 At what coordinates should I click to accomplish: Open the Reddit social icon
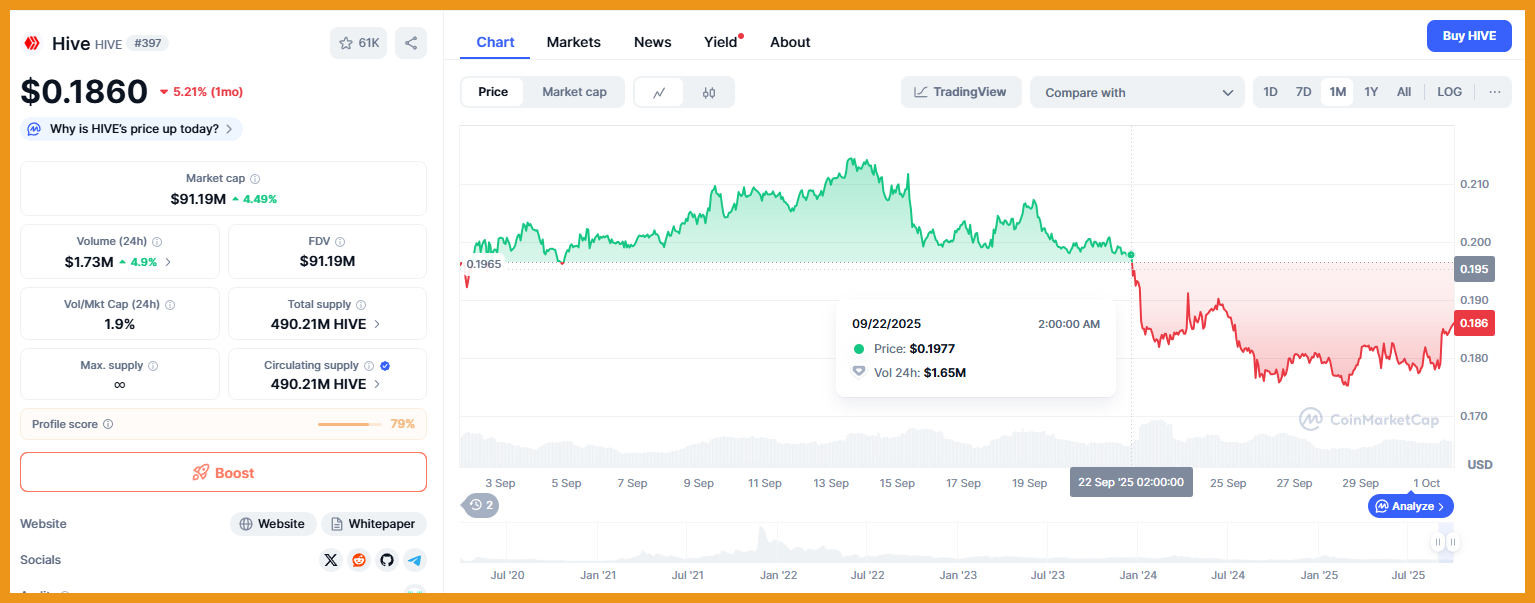359,560
